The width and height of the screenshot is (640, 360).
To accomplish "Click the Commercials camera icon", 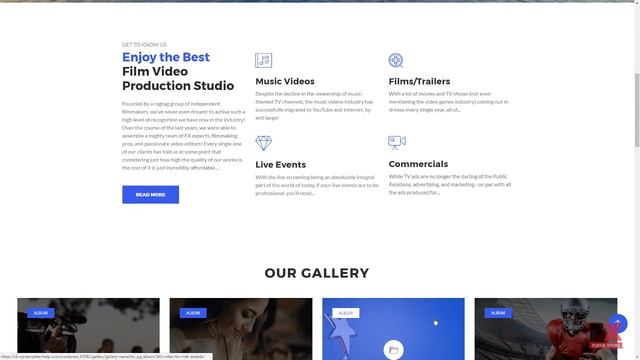I will coord(397,142).
